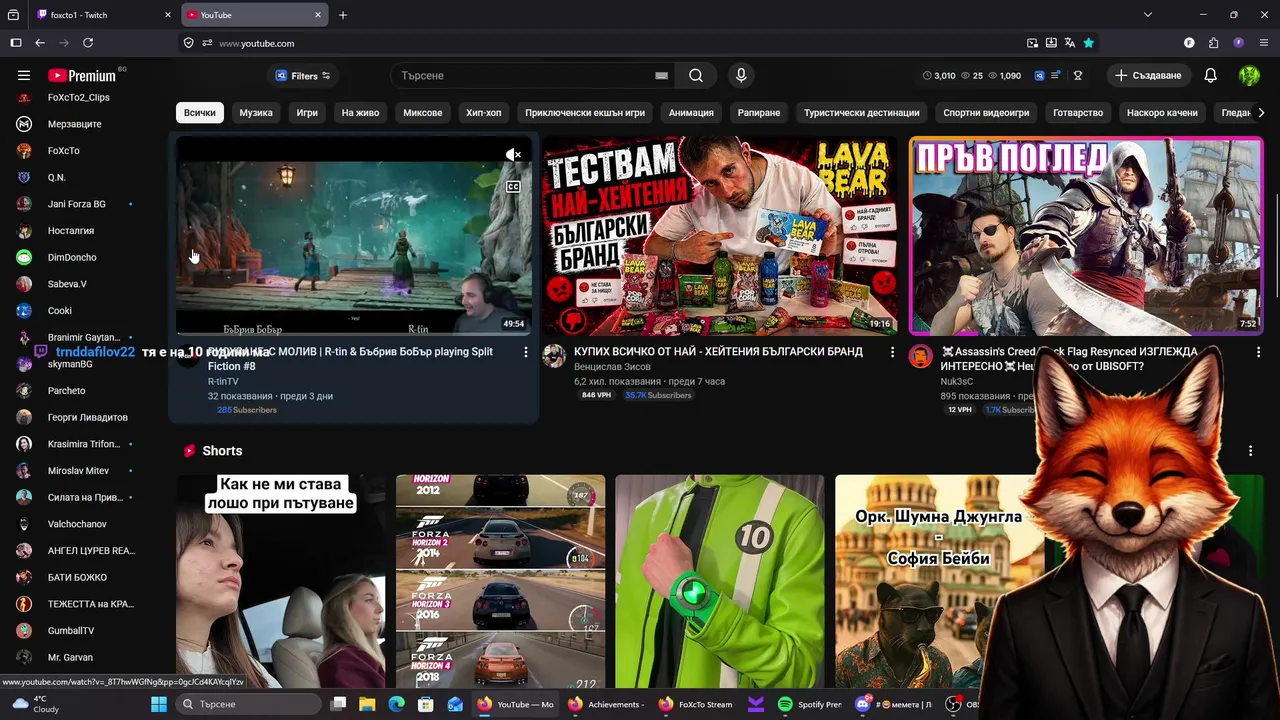
Task: Open the weather widget showing 4°C Cloudy
Action: coord(35,704)
